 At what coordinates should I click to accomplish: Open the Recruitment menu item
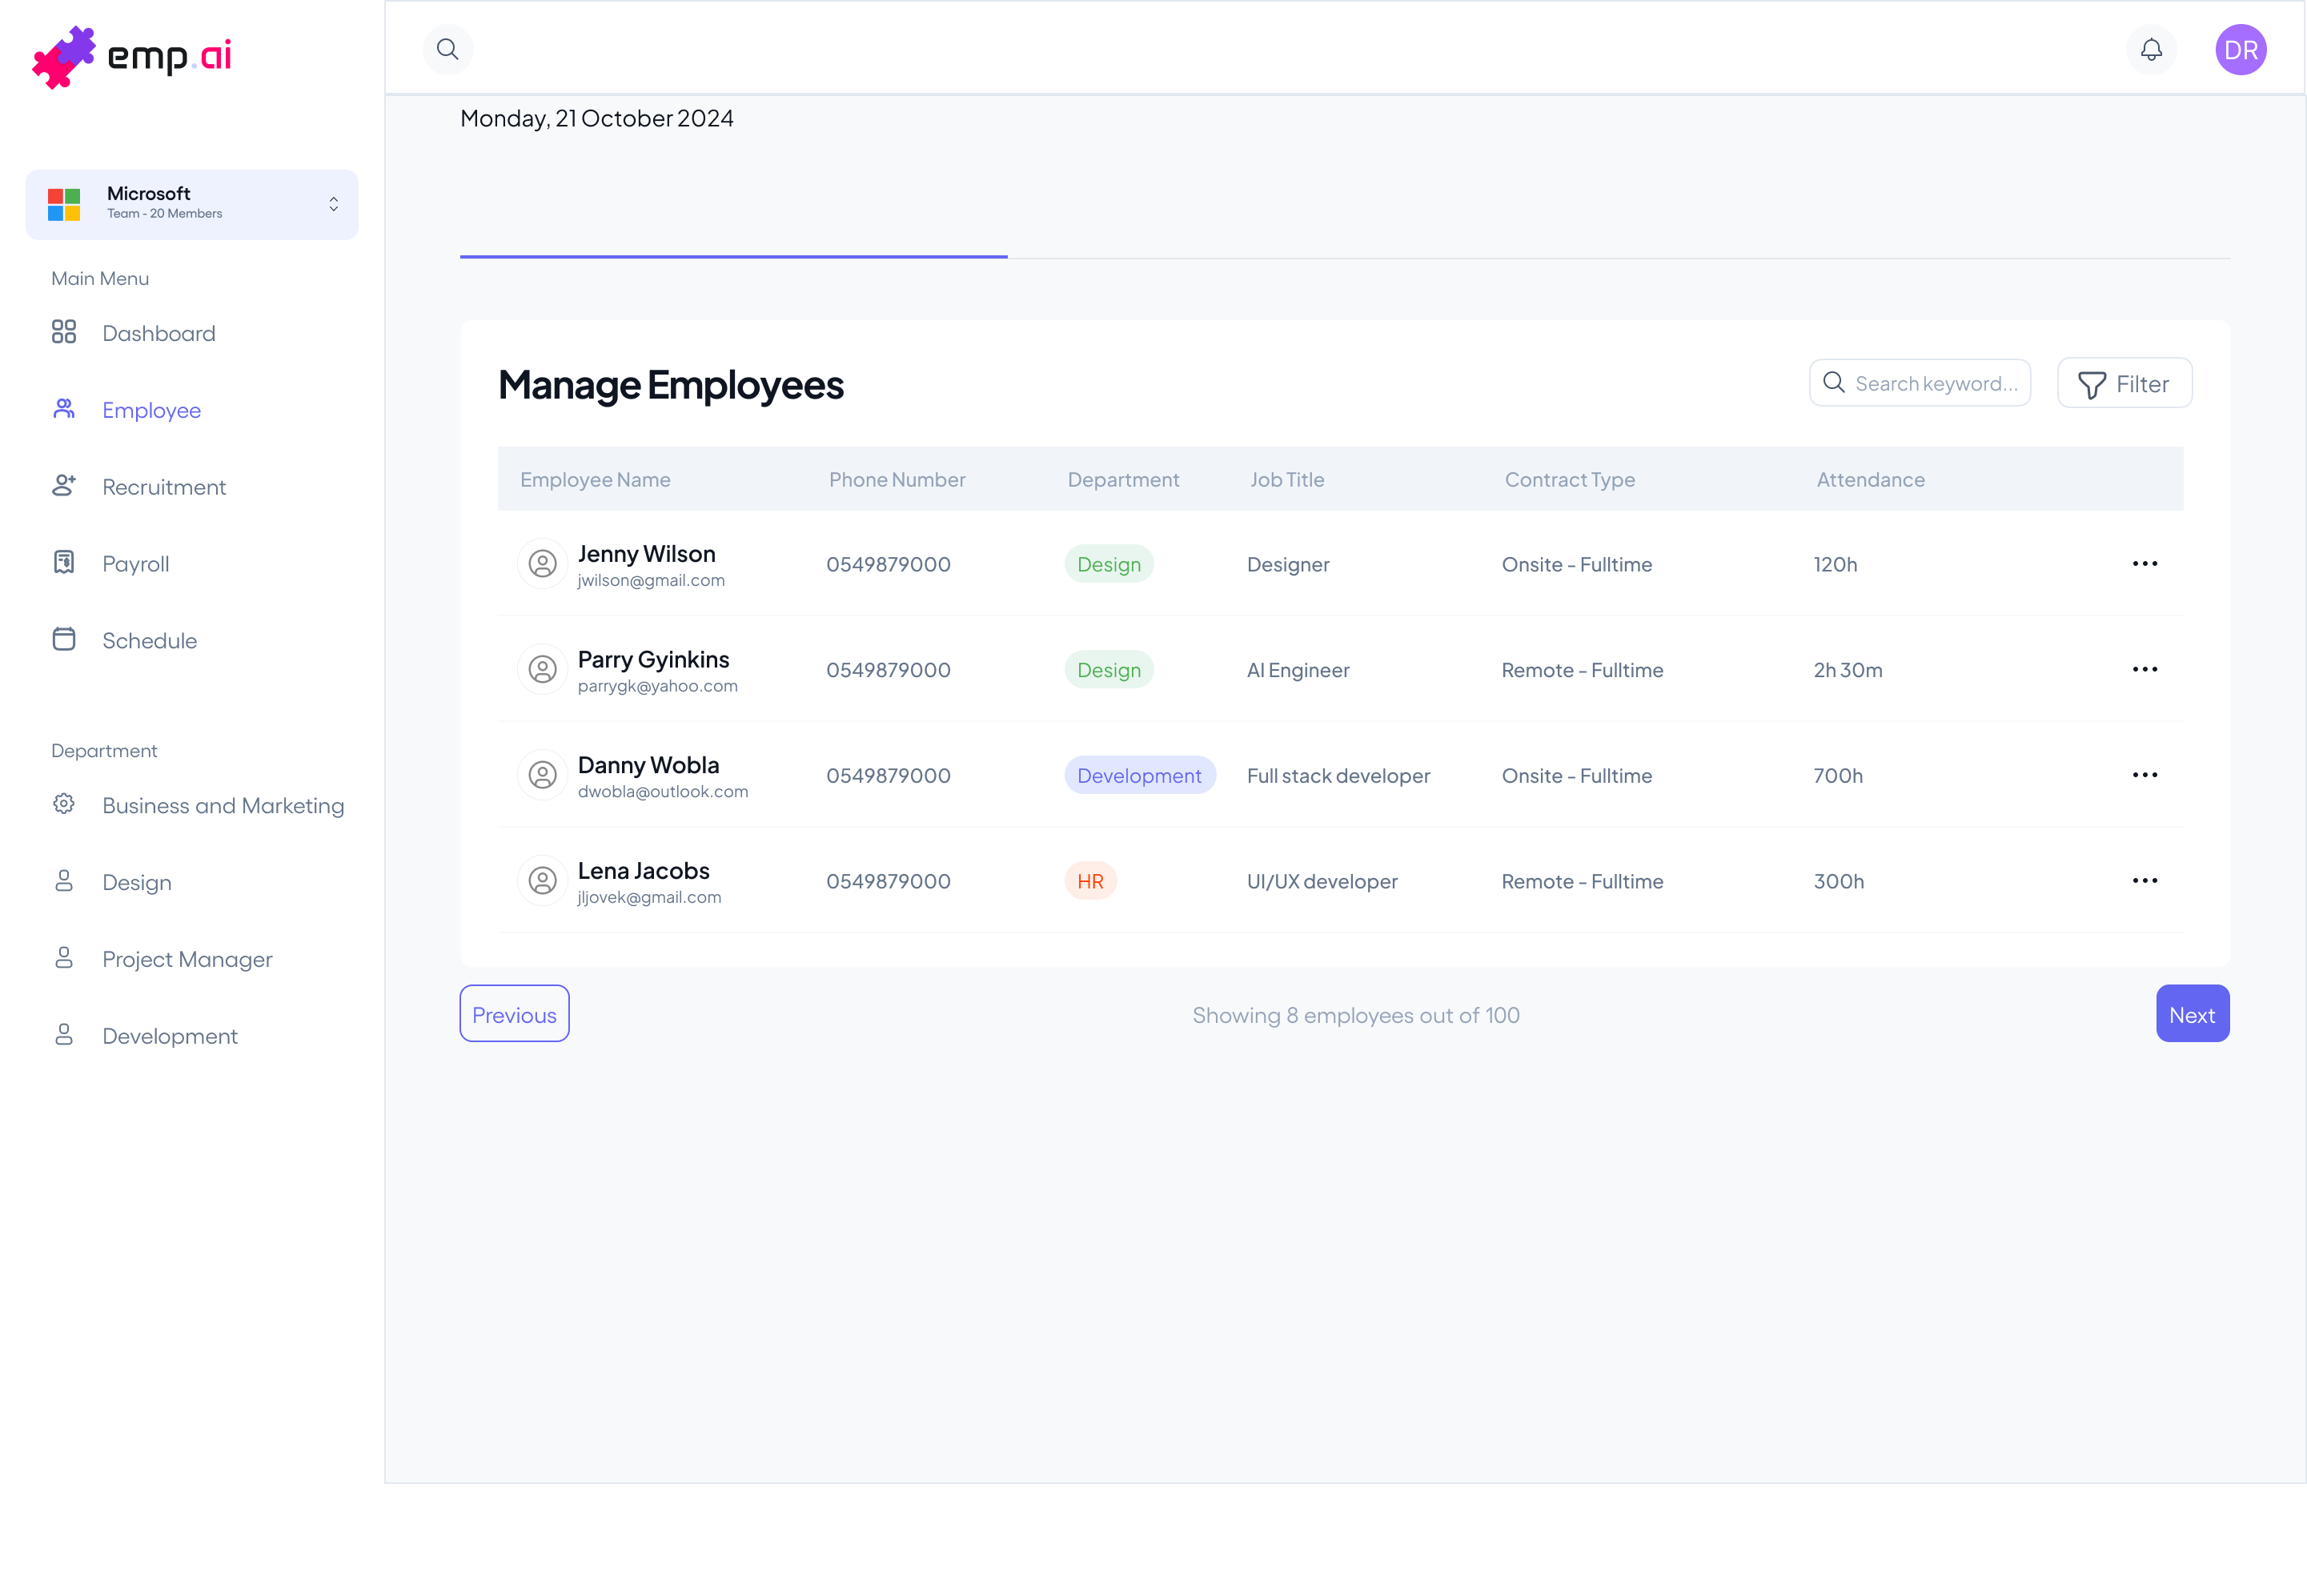(x=164, y=487)
